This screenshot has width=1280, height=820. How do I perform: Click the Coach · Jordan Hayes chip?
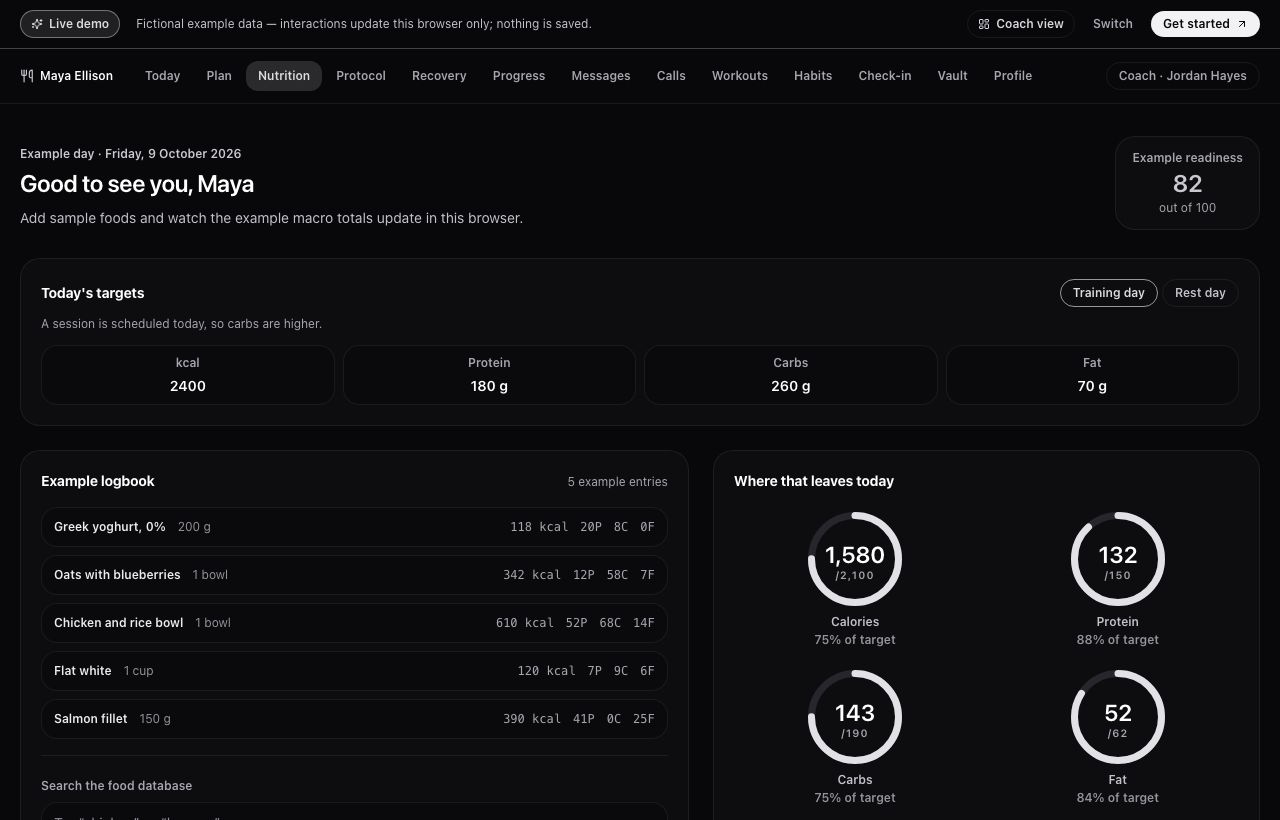[1183, 76]
